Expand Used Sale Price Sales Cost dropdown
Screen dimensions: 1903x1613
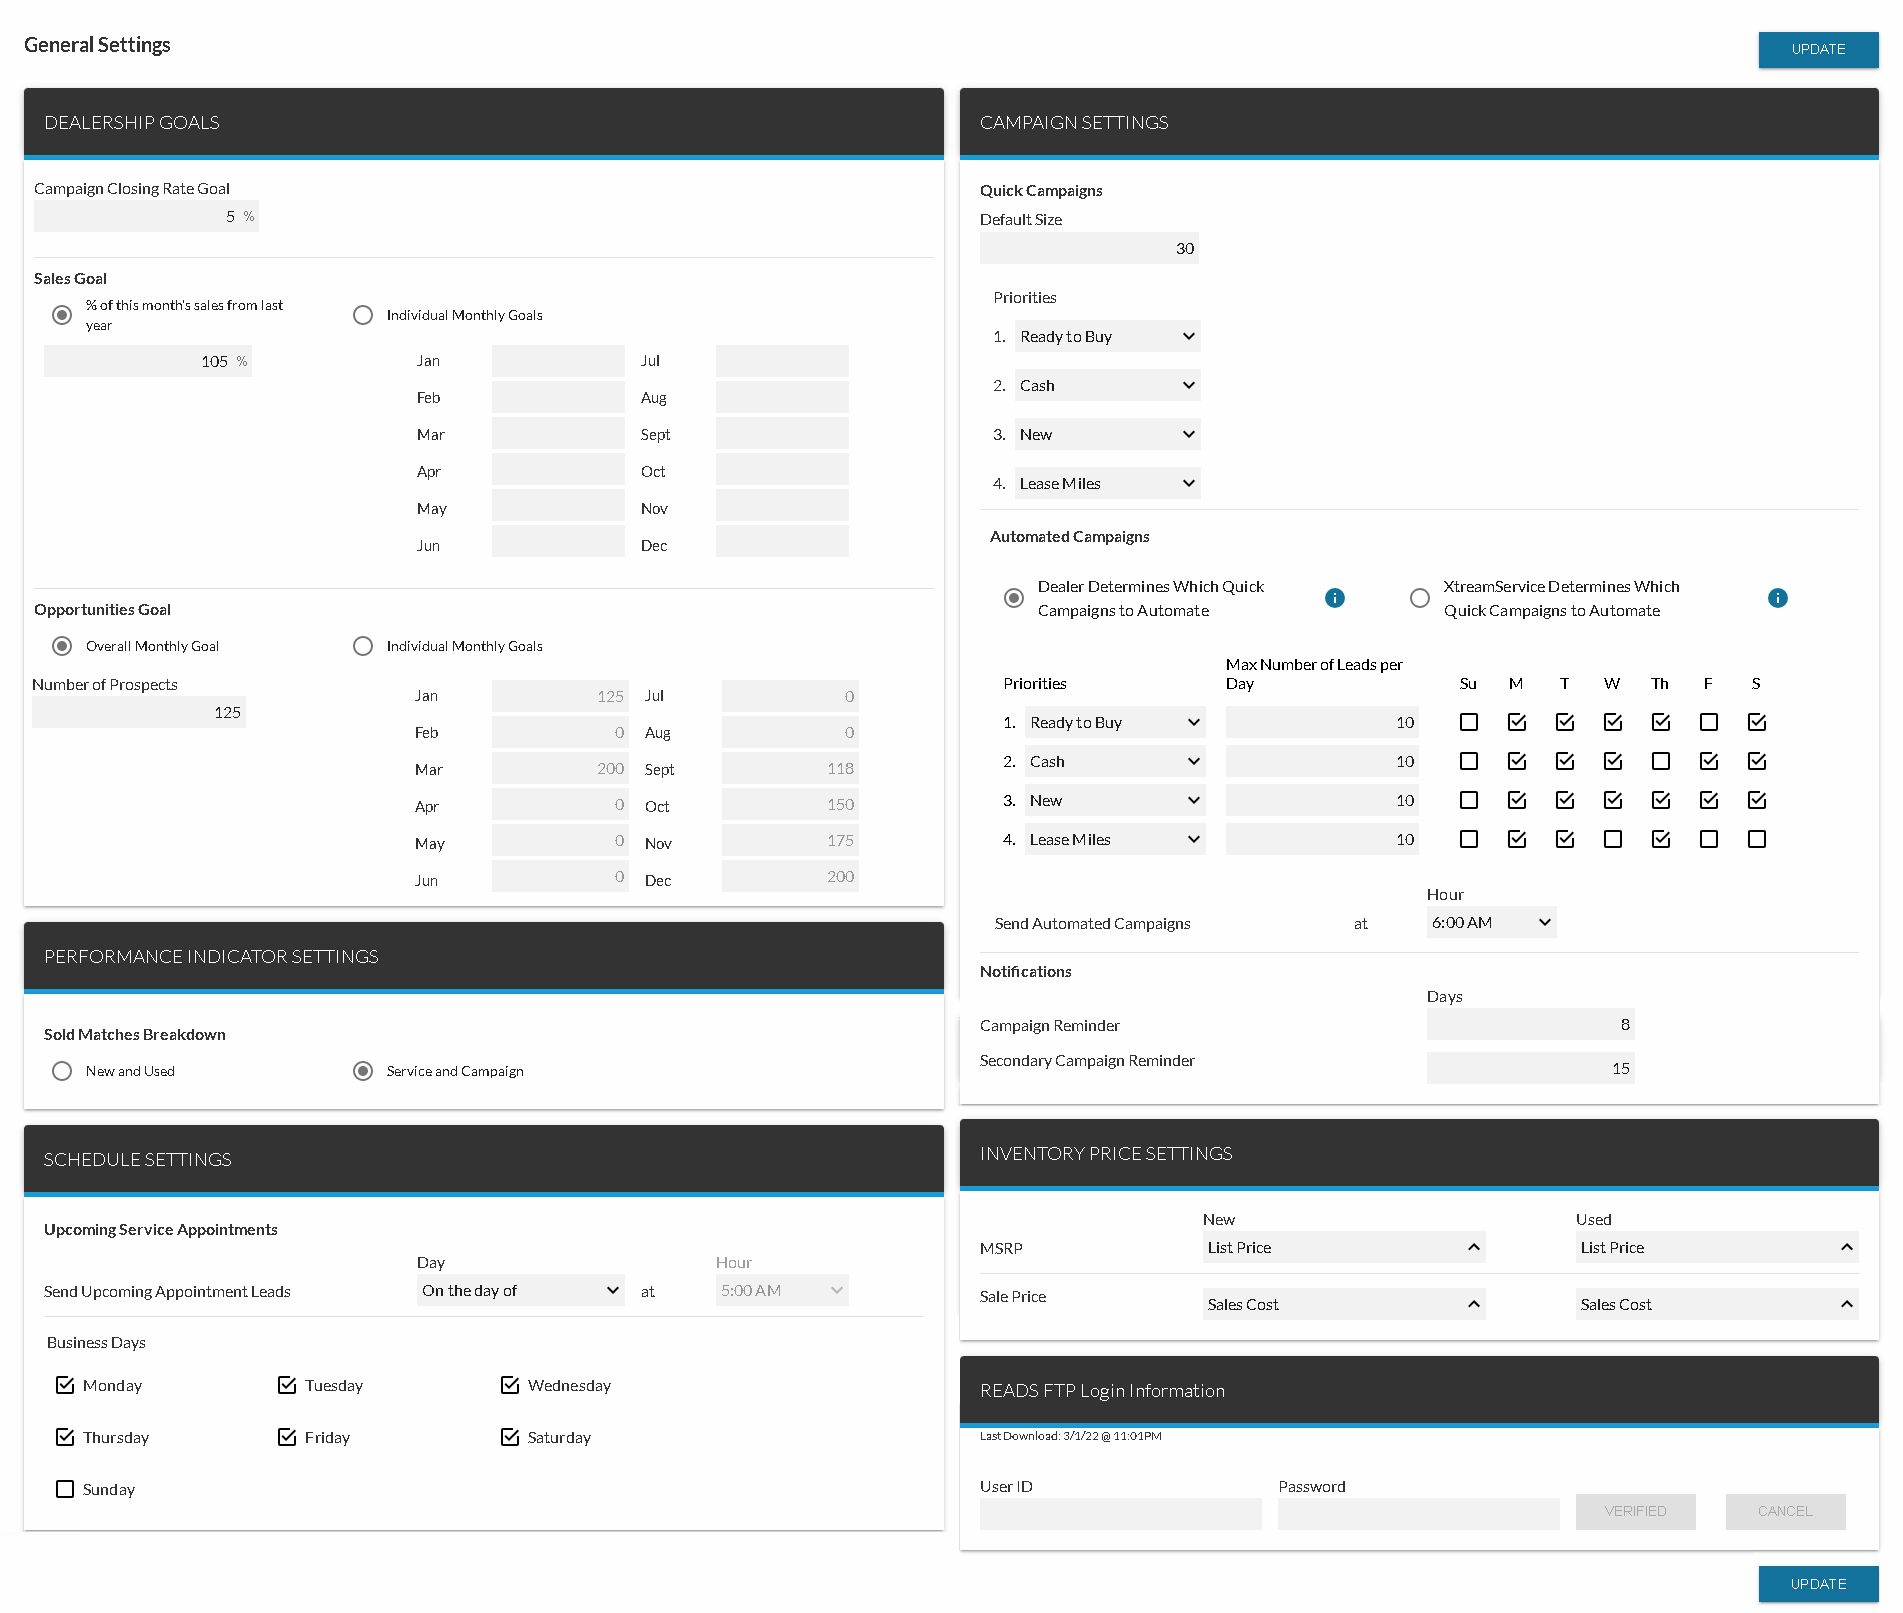coord(1716,1304)
